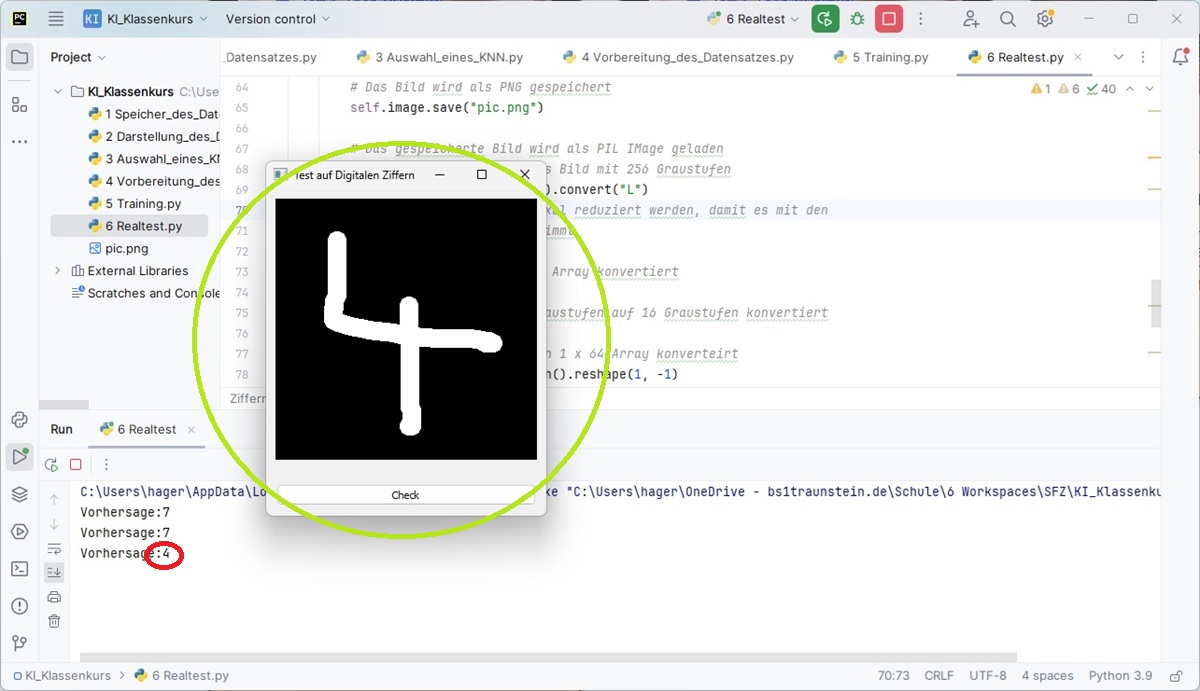This screenshot has width=1200, height=691.
Task: Open the Project tool window
Action: point(20,57)
